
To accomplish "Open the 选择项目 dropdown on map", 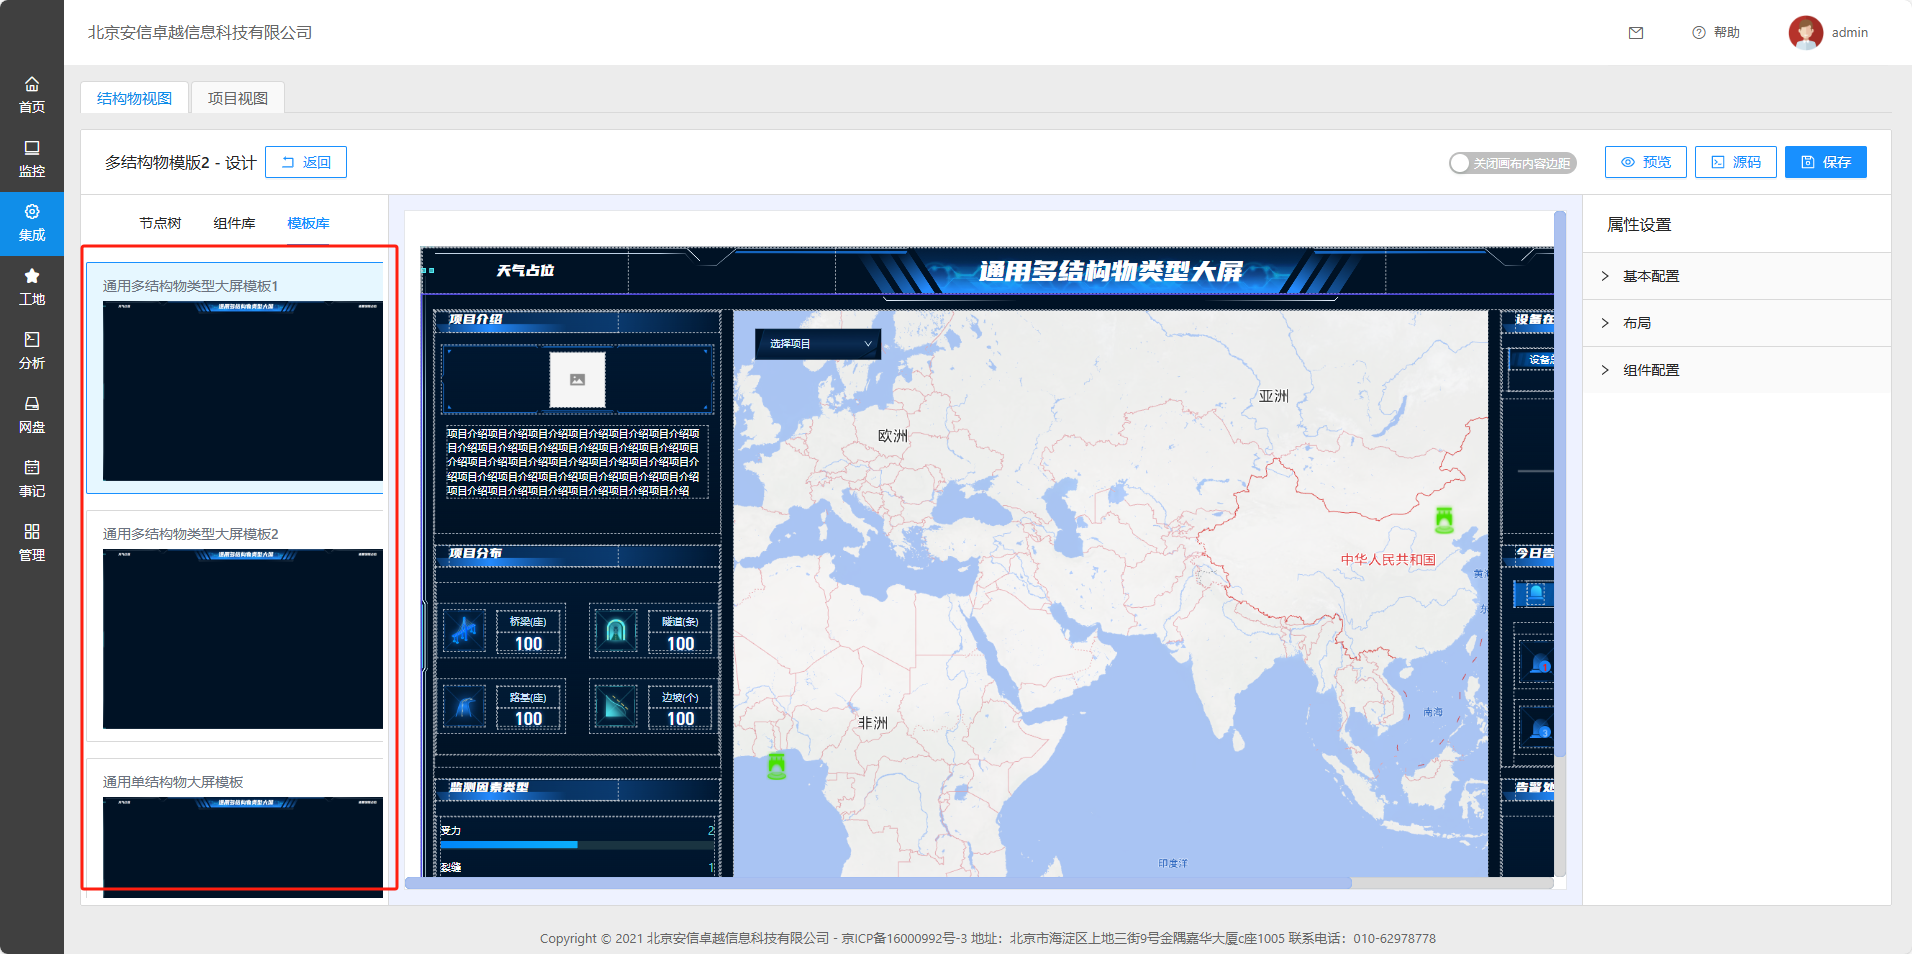I will (818, 344).
